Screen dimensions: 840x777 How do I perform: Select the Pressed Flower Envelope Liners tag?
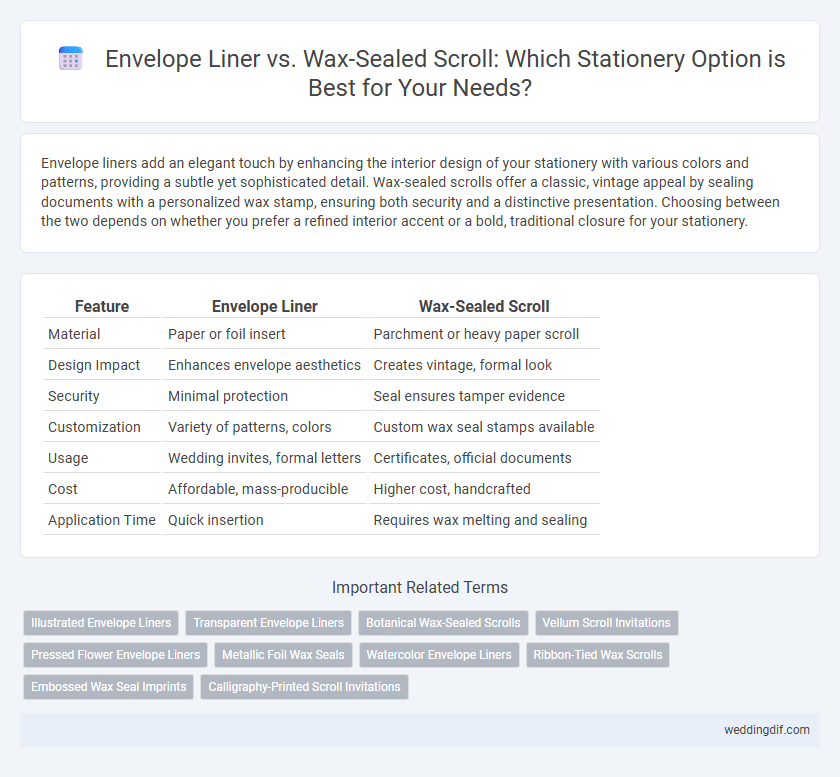point(115,655)
